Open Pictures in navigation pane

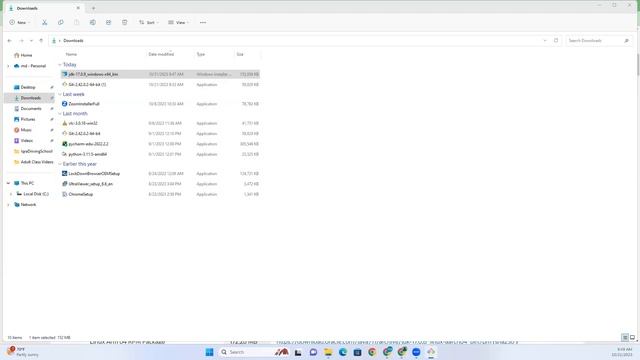28,119
